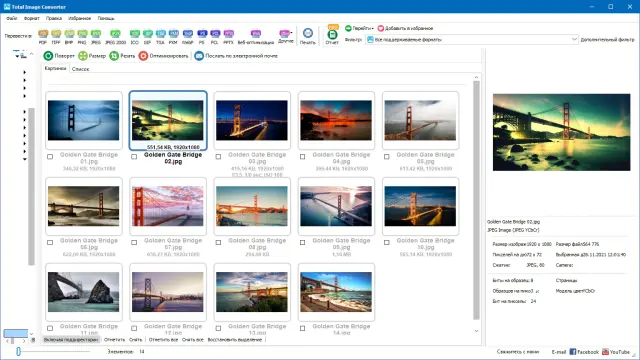This screenshot has height=360, width=640.
Task: Check the Golden Gate Bridge 01.jpg checkbox
Action: [x=50, y=157]
